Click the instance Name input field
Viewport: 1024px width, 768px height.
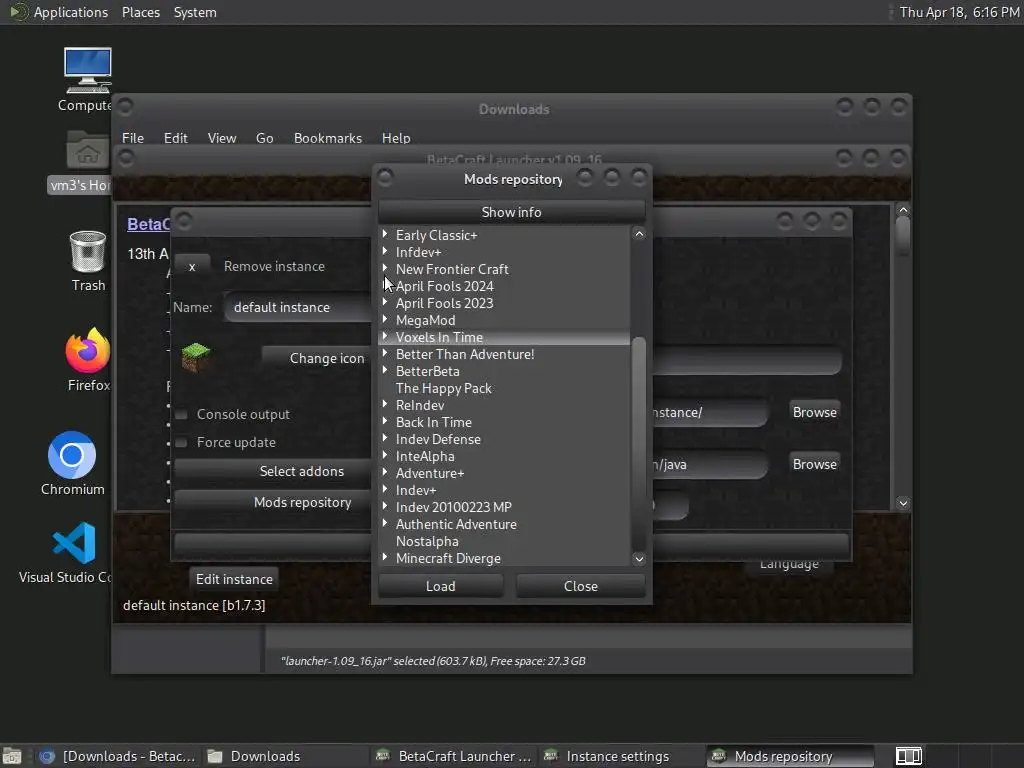pos(298,307)
